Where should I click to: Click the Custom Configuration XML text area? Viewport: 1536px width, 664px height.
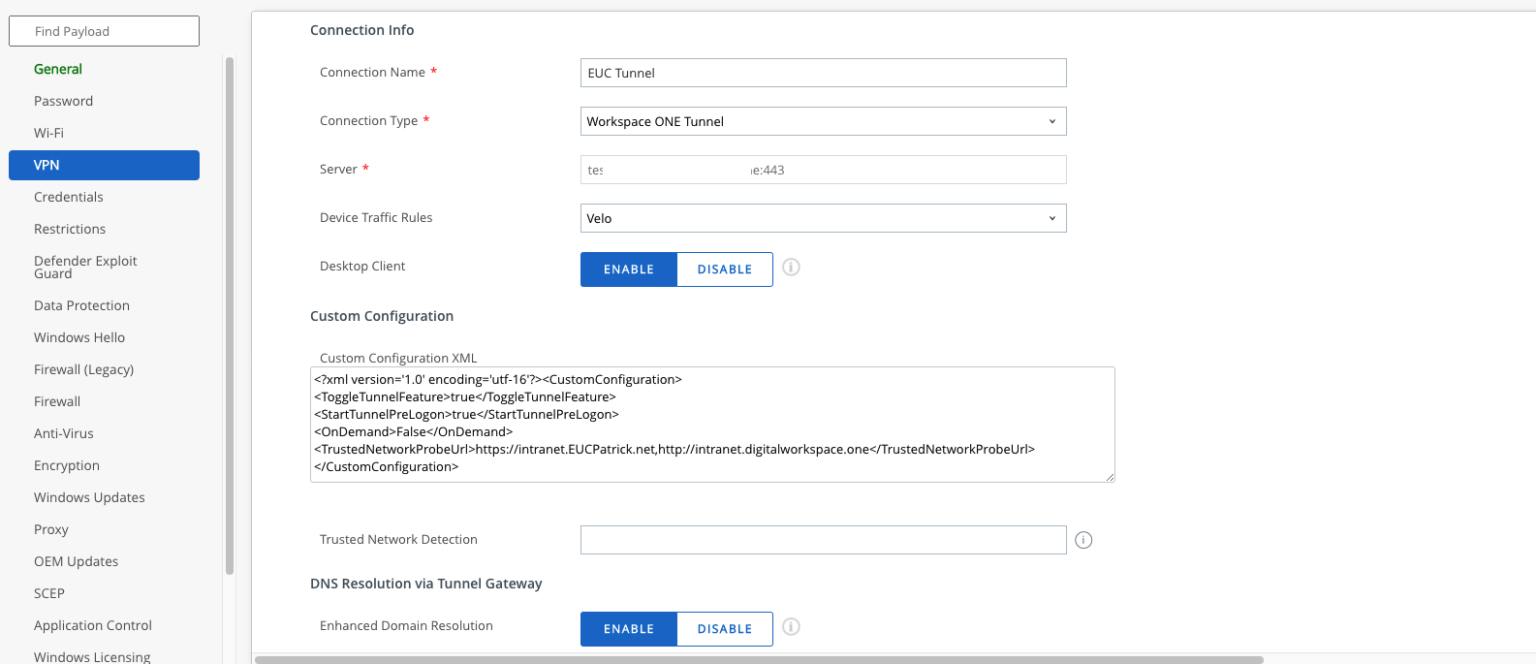coord(712,424)
